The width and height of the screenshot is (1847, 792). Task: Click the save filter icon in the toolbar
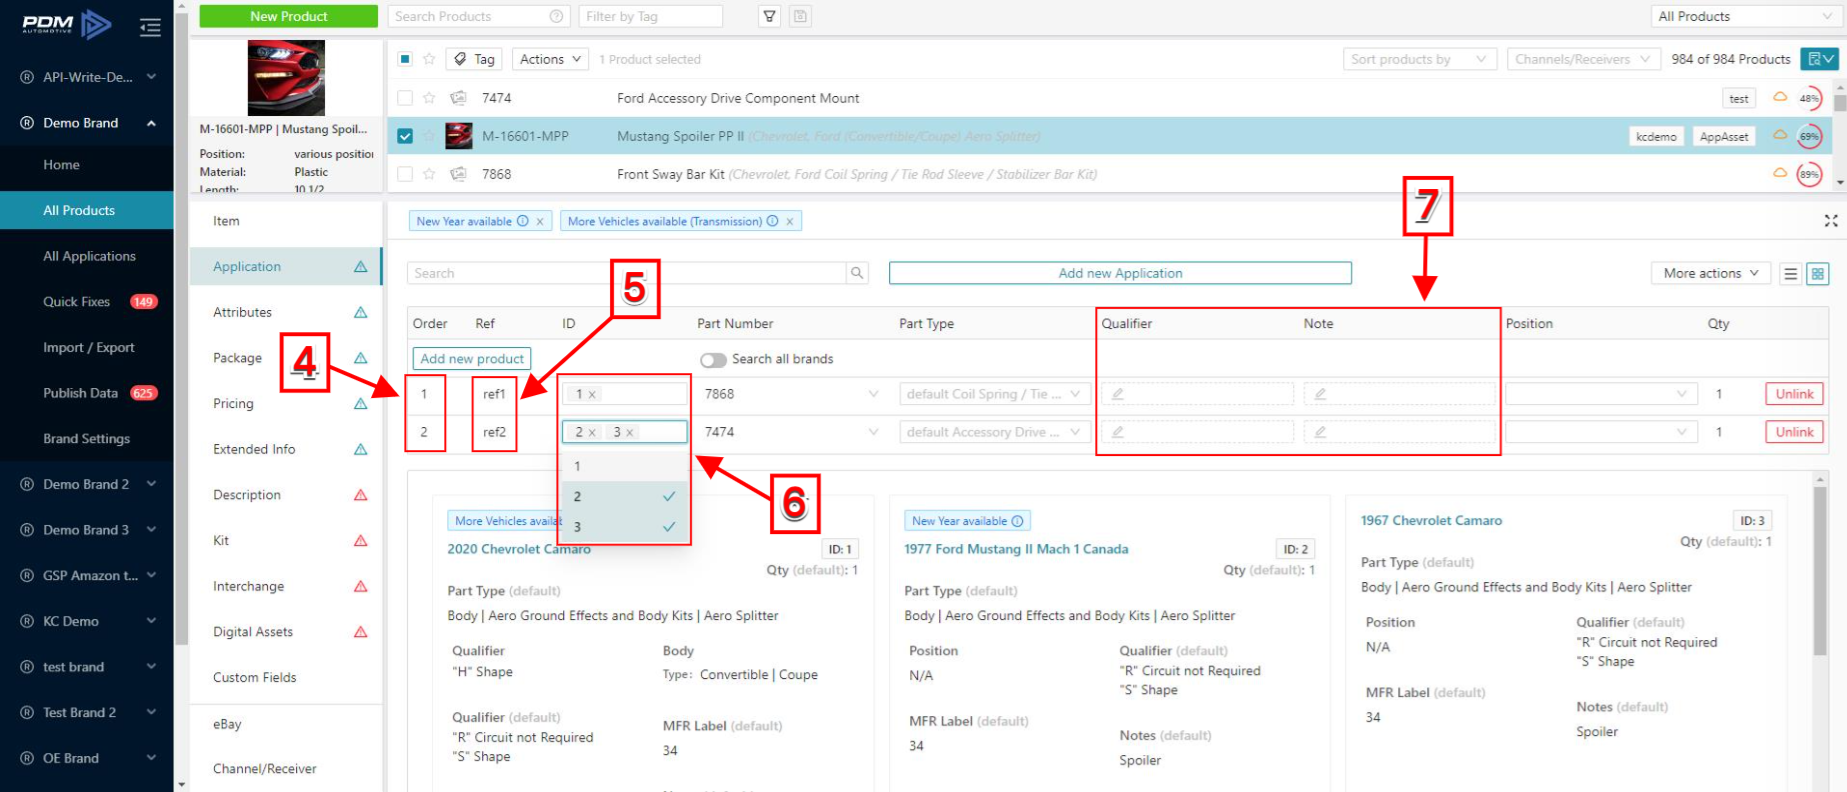800,16
